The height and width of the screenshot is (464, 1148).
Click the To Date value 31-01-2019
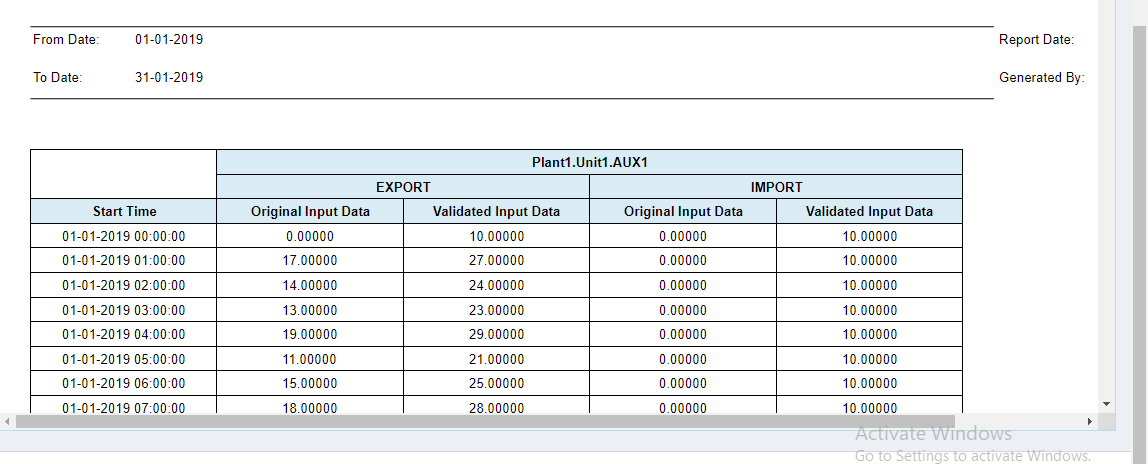[169, 77]
